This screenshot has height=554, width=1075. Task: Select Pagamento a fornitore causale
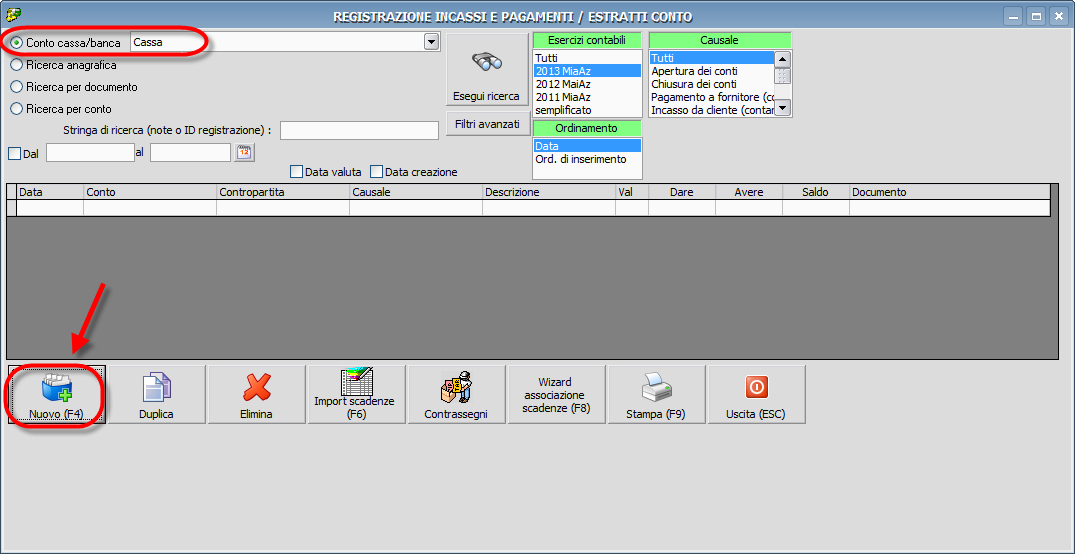click(x=712, y=97)
